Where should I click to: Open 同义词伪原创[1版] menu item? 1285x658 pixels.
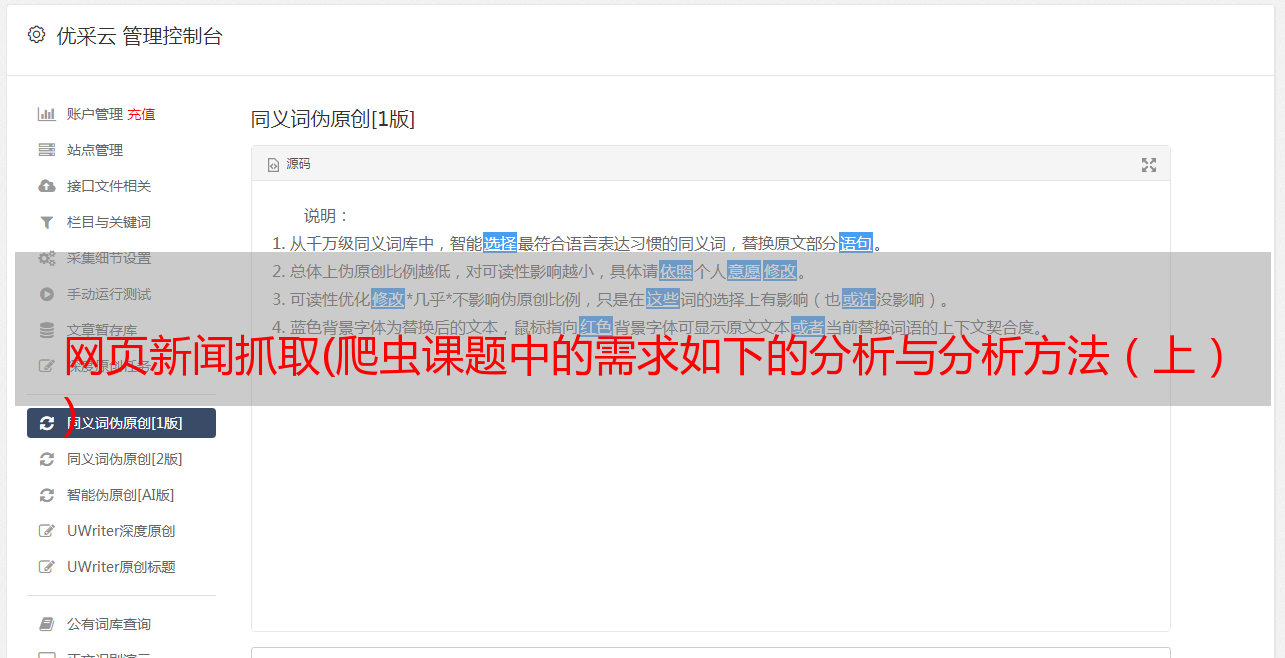(121, 423)
